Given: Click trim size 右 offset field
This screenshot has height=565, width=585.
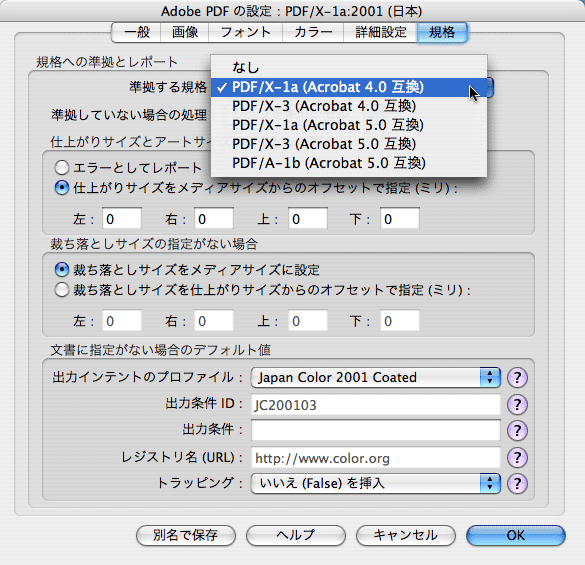Looking at the screenshot, I should (x=214, y=219).
